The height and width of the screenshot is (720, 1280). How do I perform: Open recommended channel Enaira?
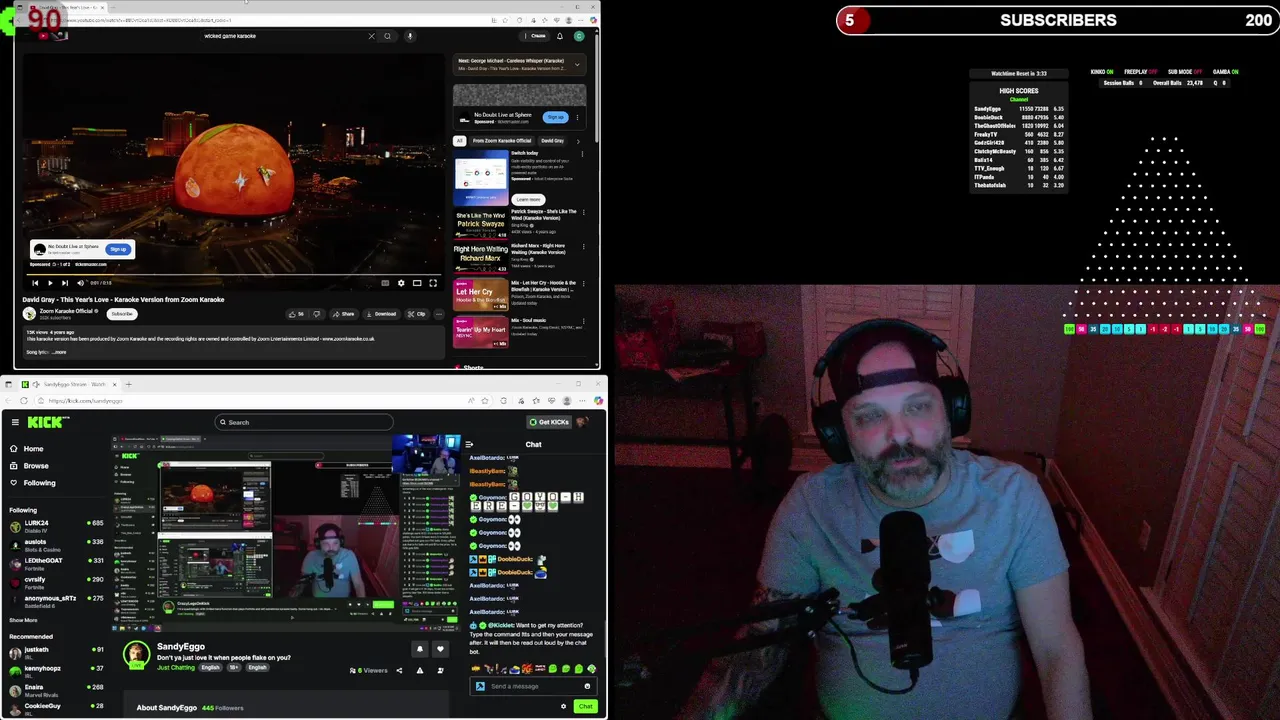point(57,689)
